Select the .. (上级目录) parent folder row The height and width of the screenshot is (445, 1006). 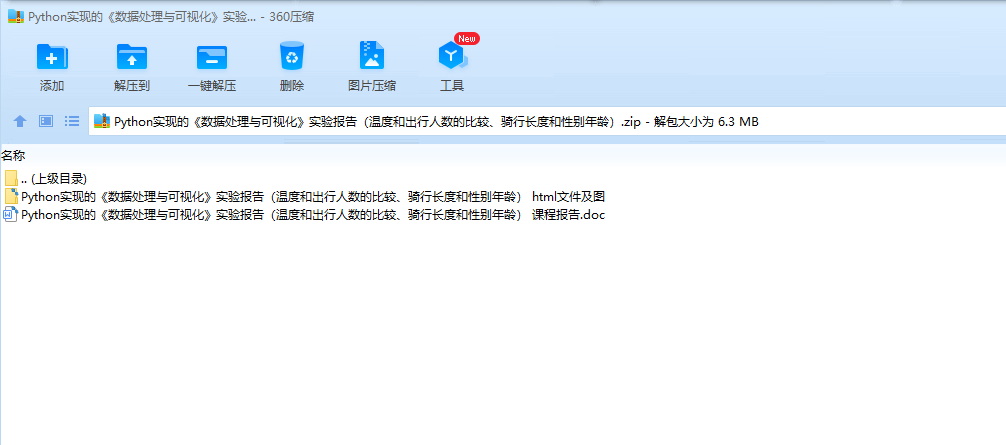(46, 178)
